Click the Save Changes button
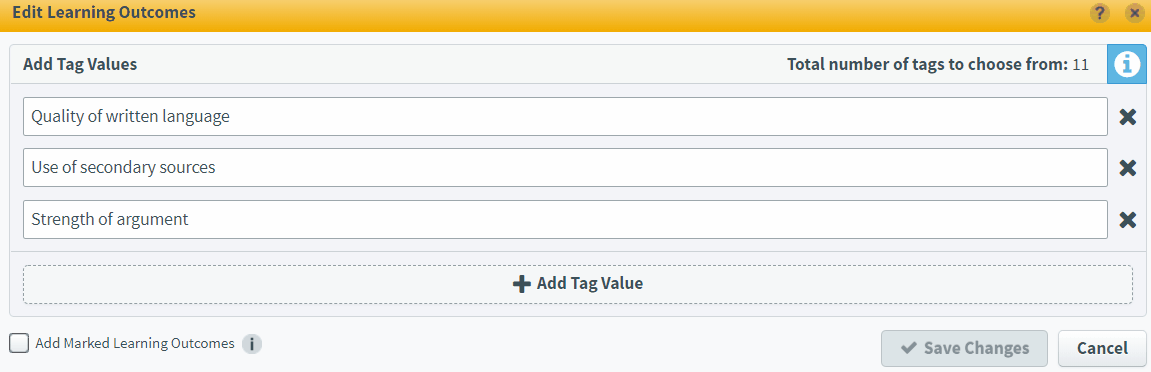The image size is (1151, 372). point(965,349)
